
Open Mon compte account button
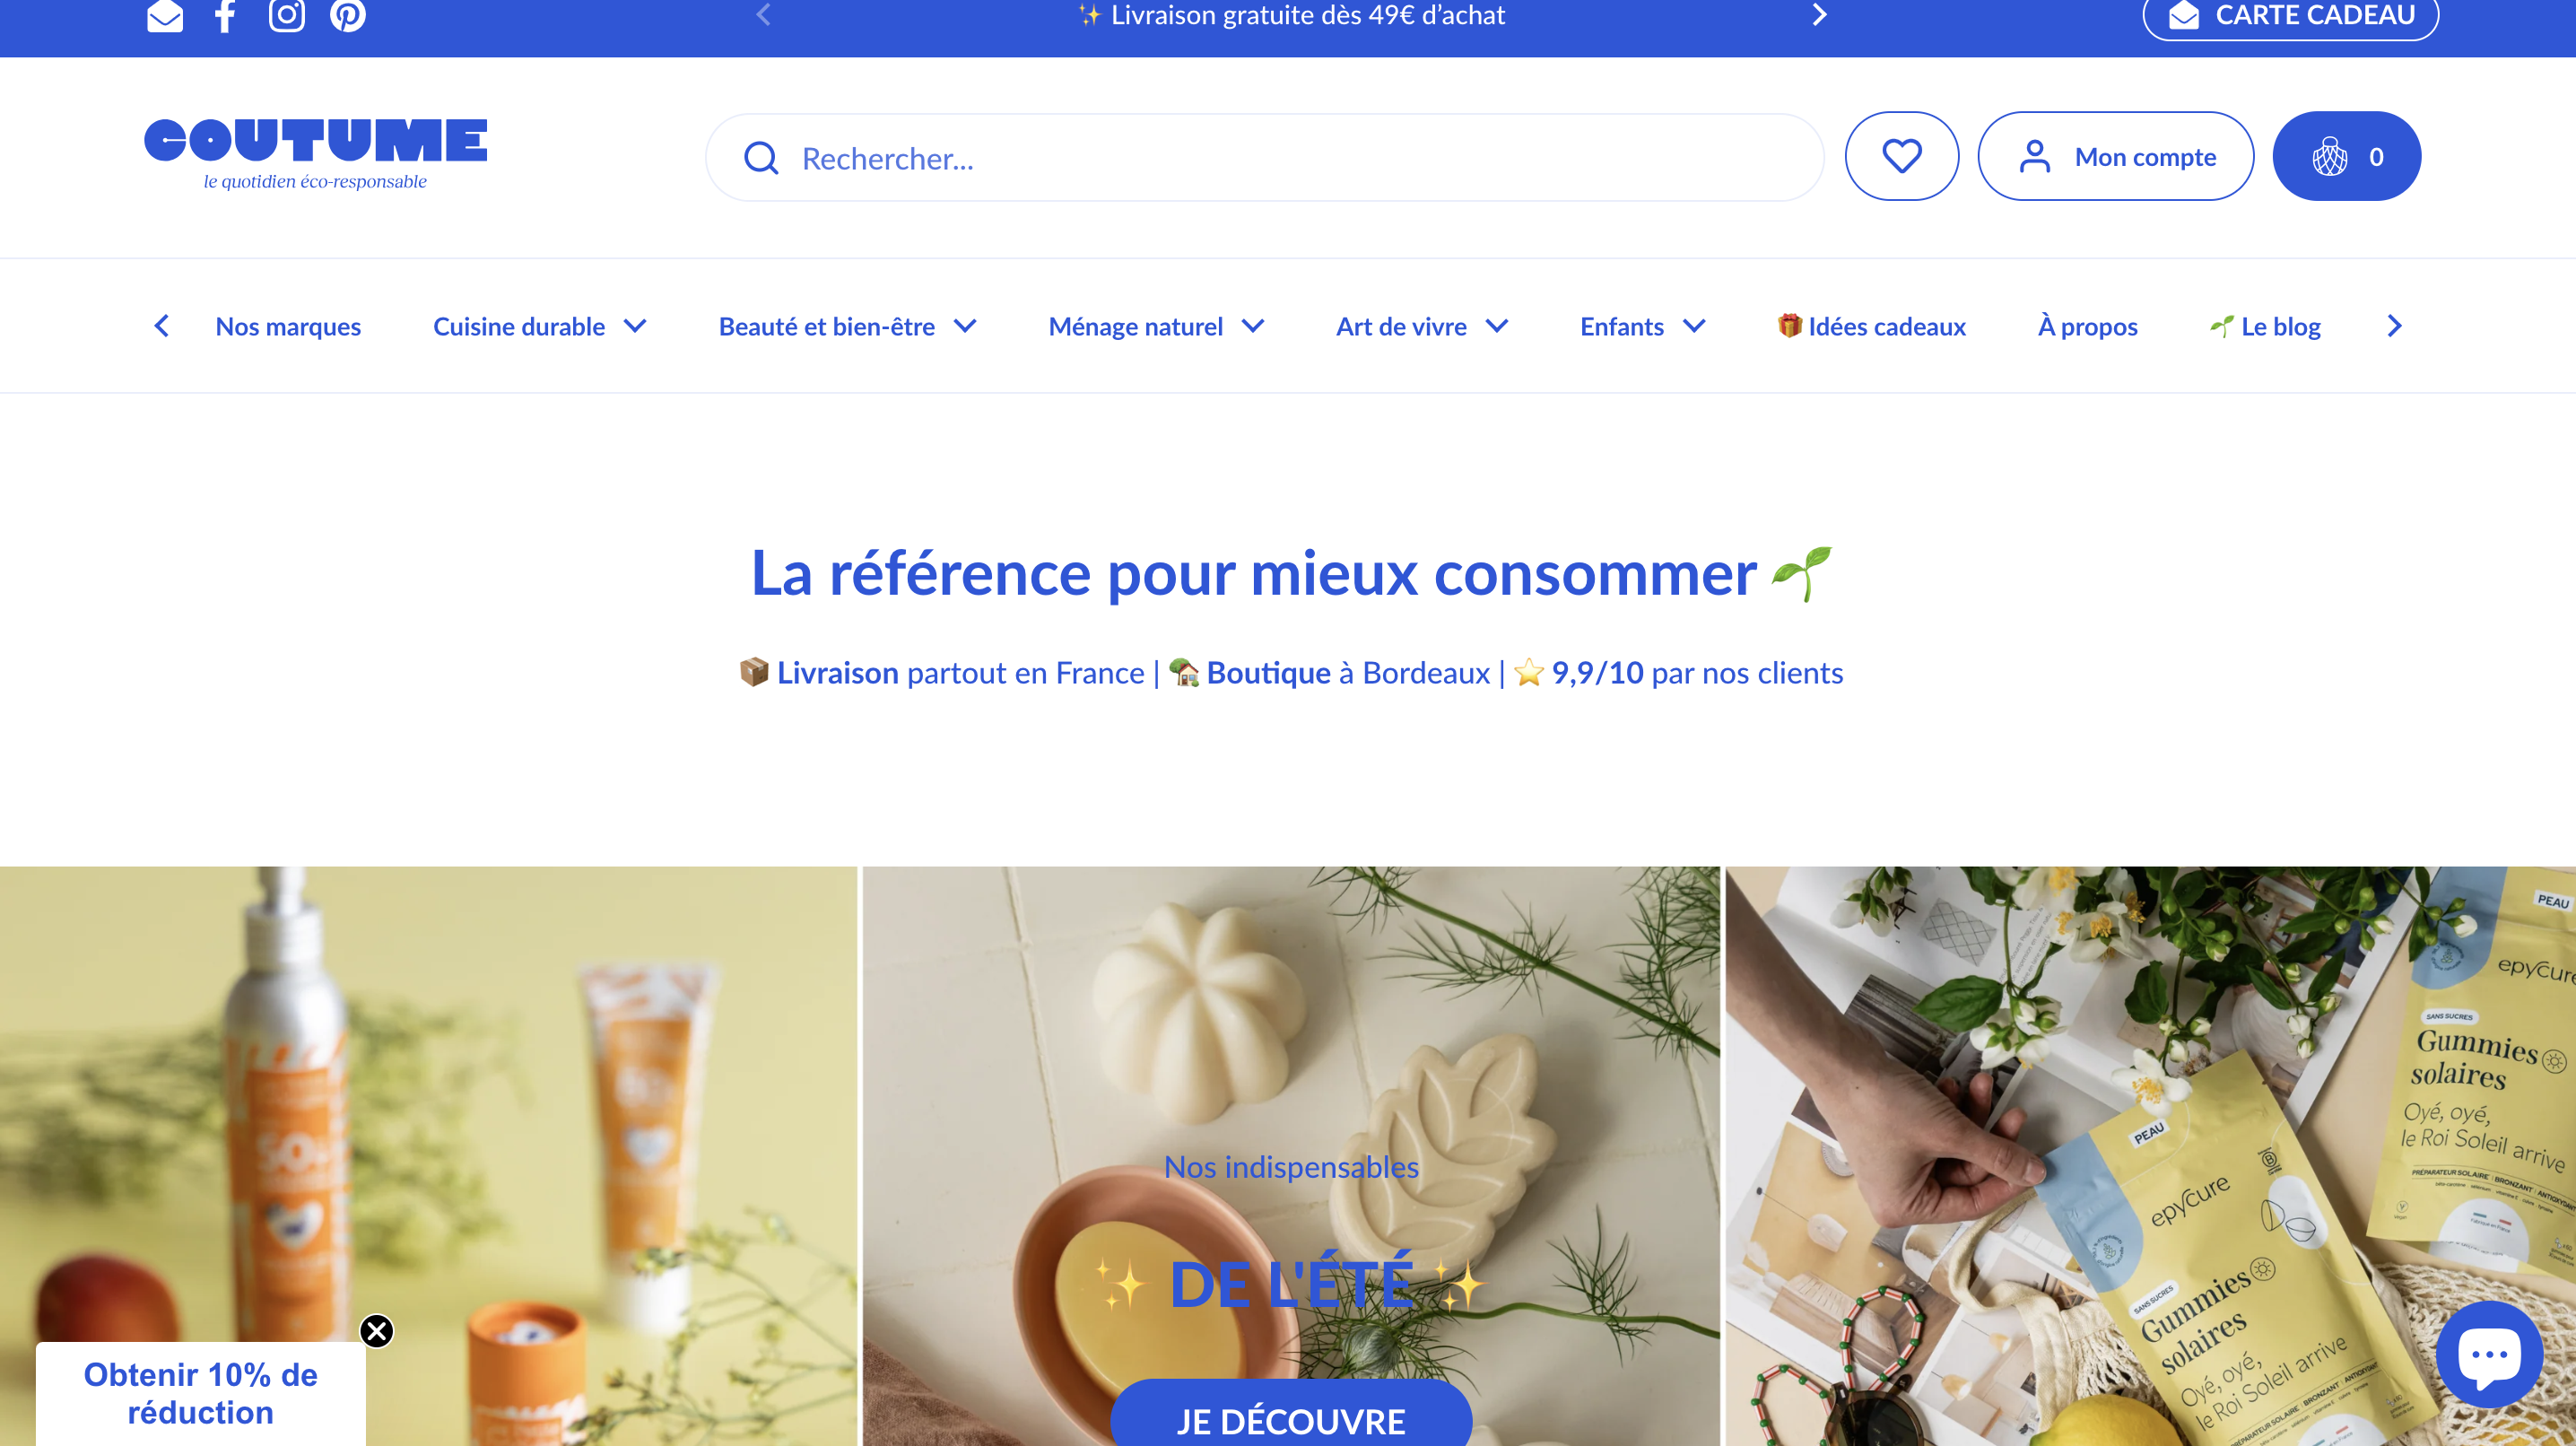pos(2115,157)
